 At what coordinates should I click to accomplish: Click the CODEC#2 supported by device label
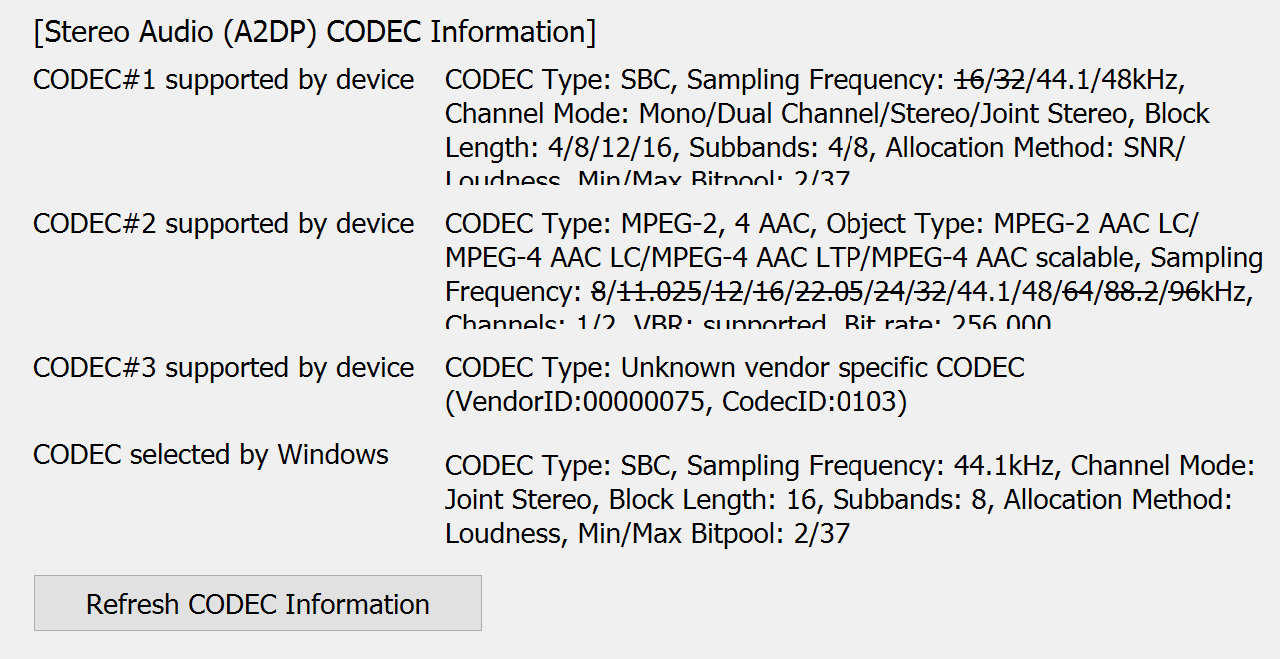[x=223, y=223]
